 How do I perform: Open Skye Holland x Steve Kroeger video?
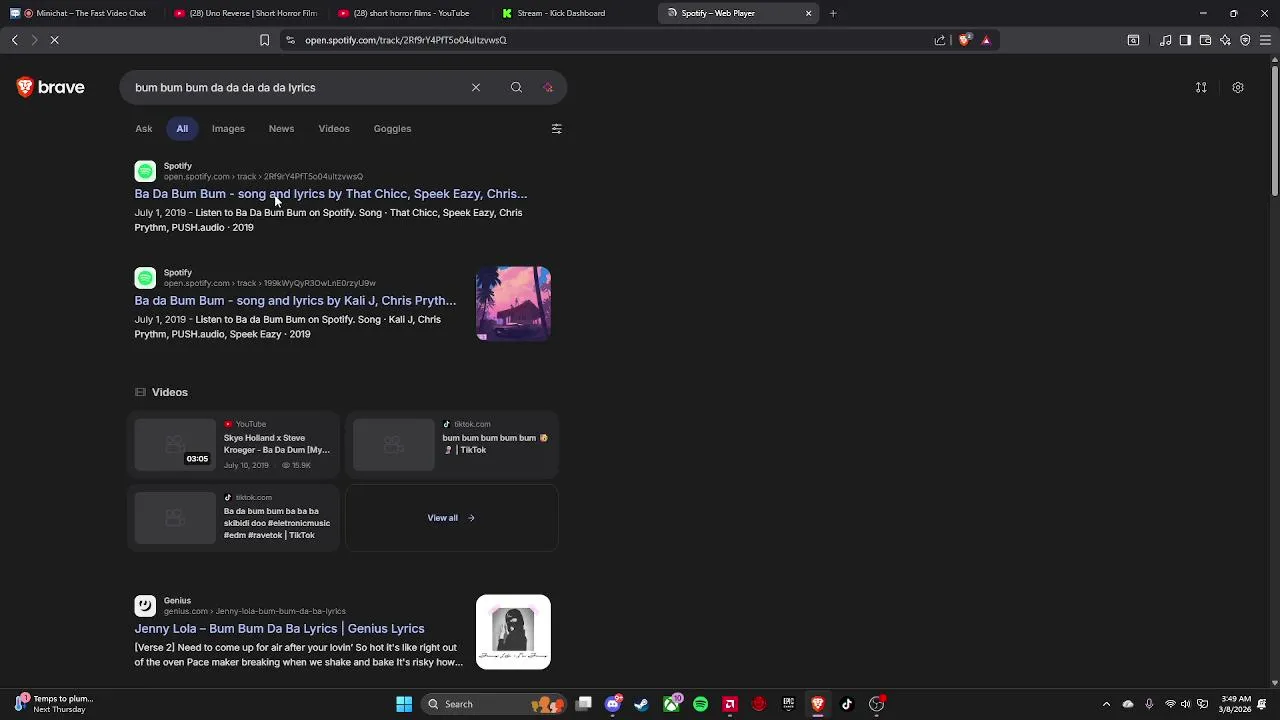(x=232, y=445)
